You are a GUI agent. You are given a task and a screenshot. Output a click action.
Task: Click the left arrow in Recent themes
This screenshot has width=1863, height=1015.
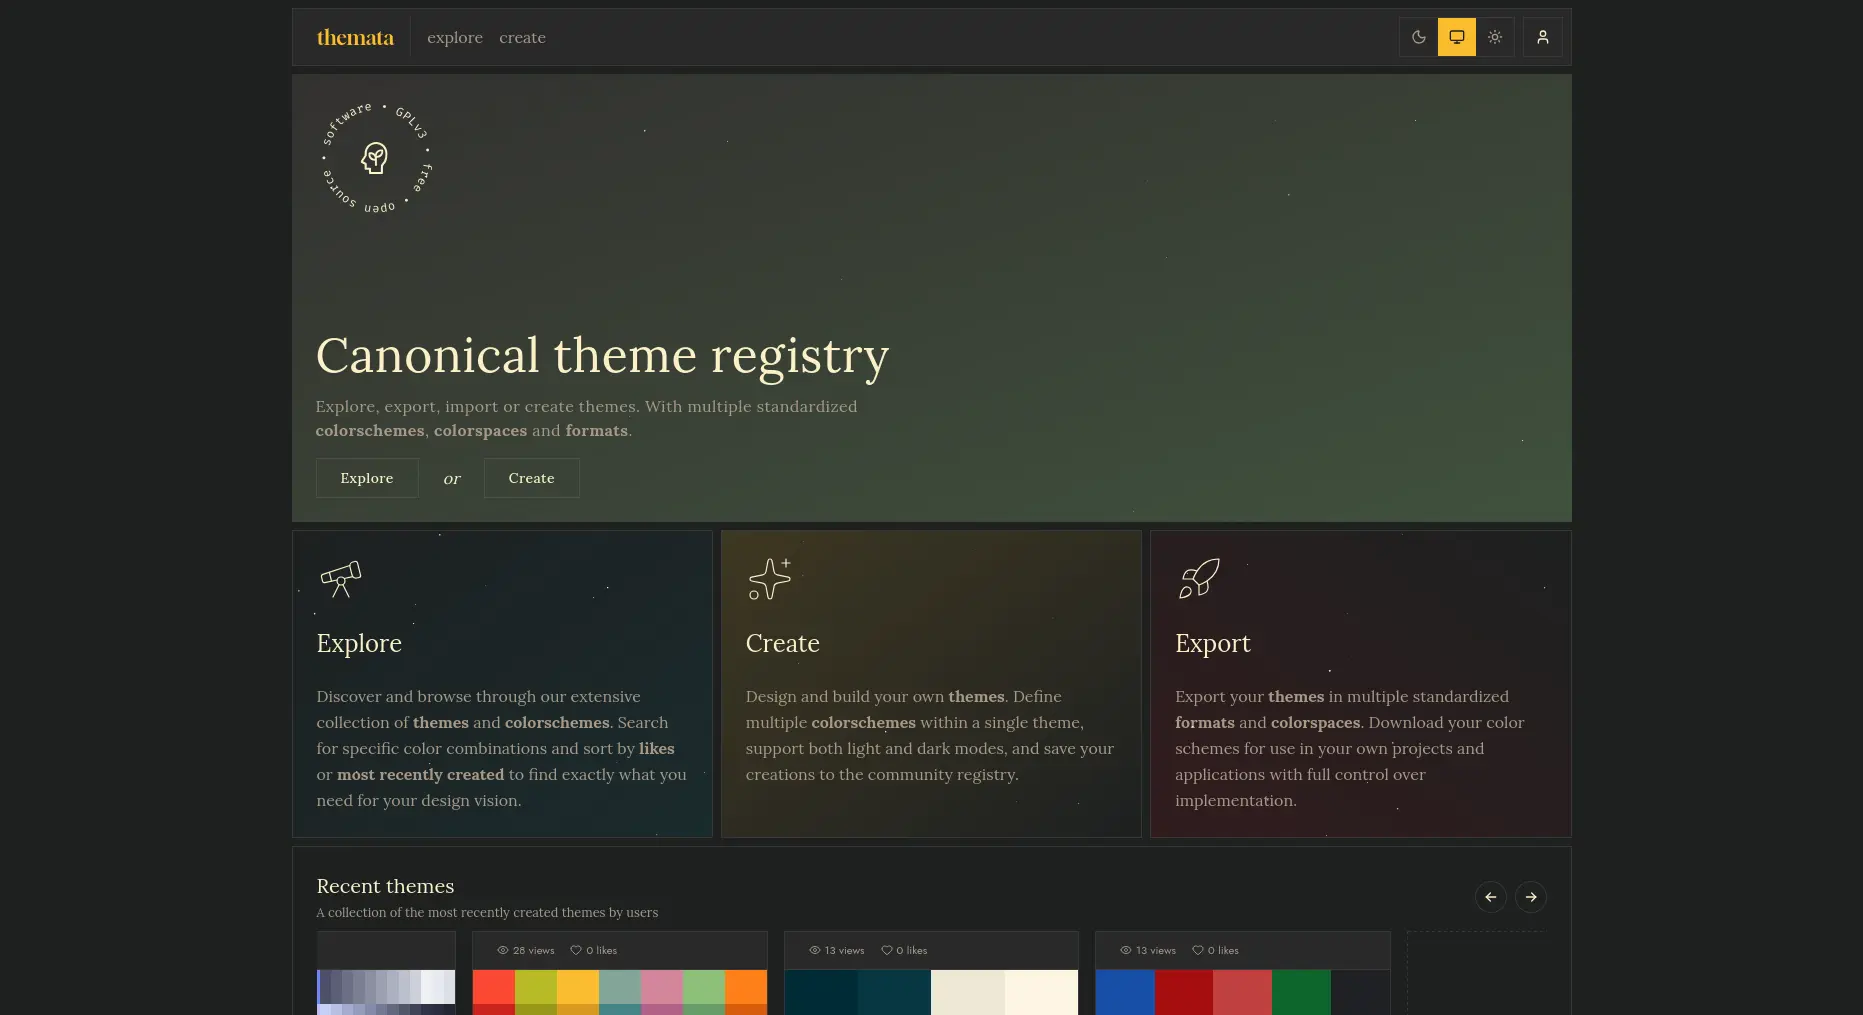click(x=1491, y=897)
